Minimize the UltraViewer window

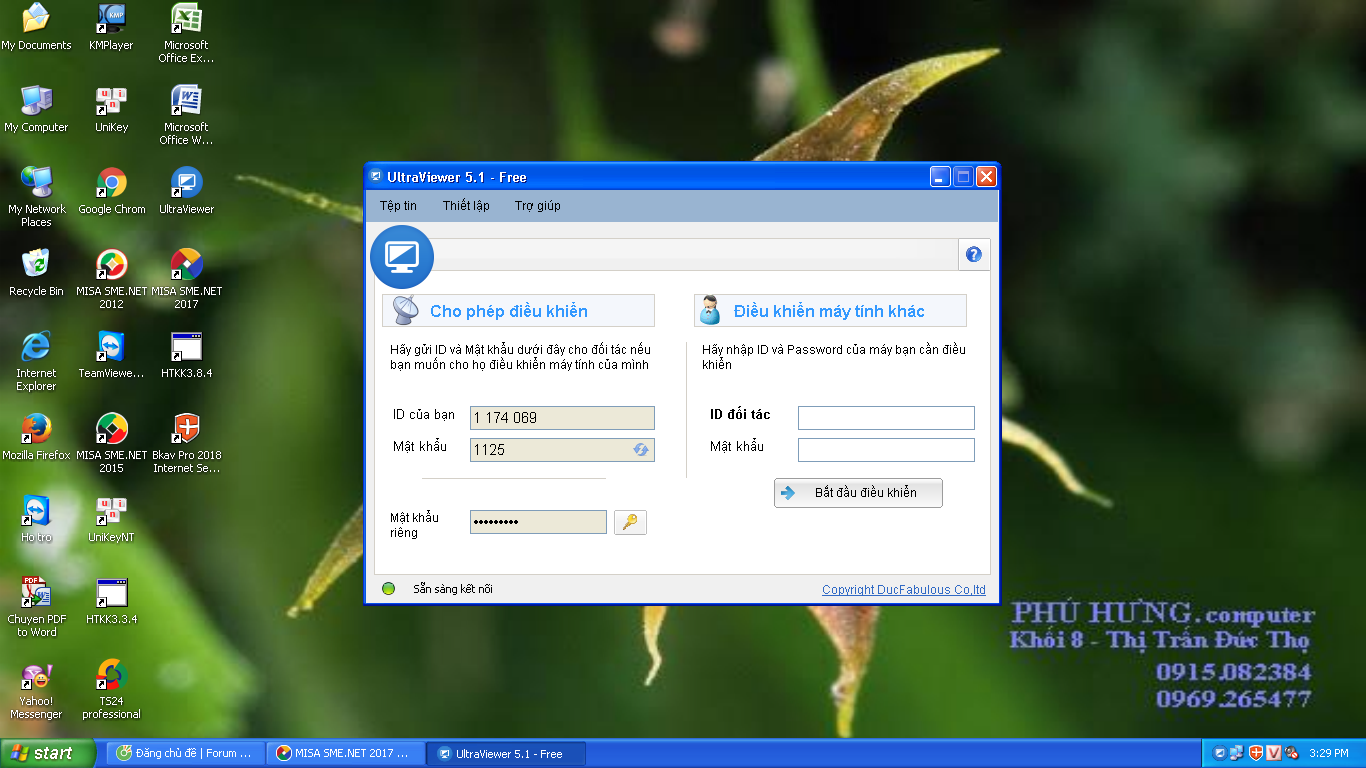tap(940, 177)
